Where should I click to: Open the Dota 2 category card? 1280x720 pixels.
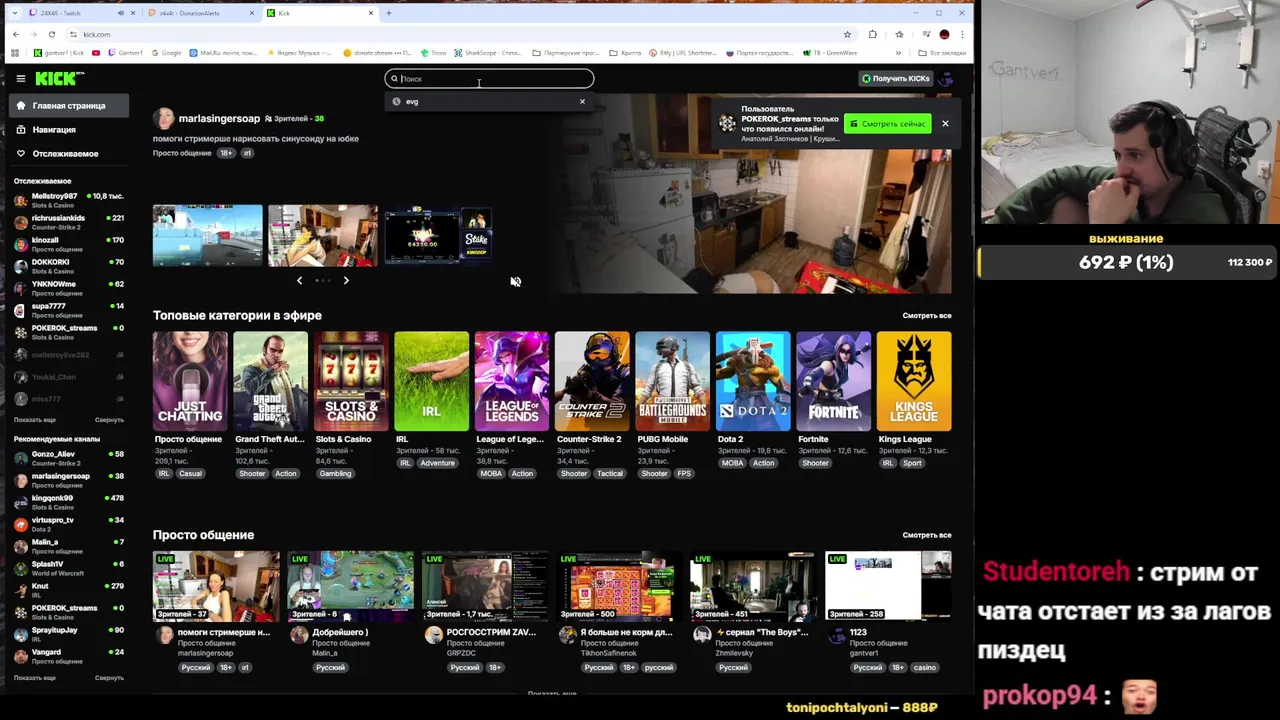tap(753, 381)
